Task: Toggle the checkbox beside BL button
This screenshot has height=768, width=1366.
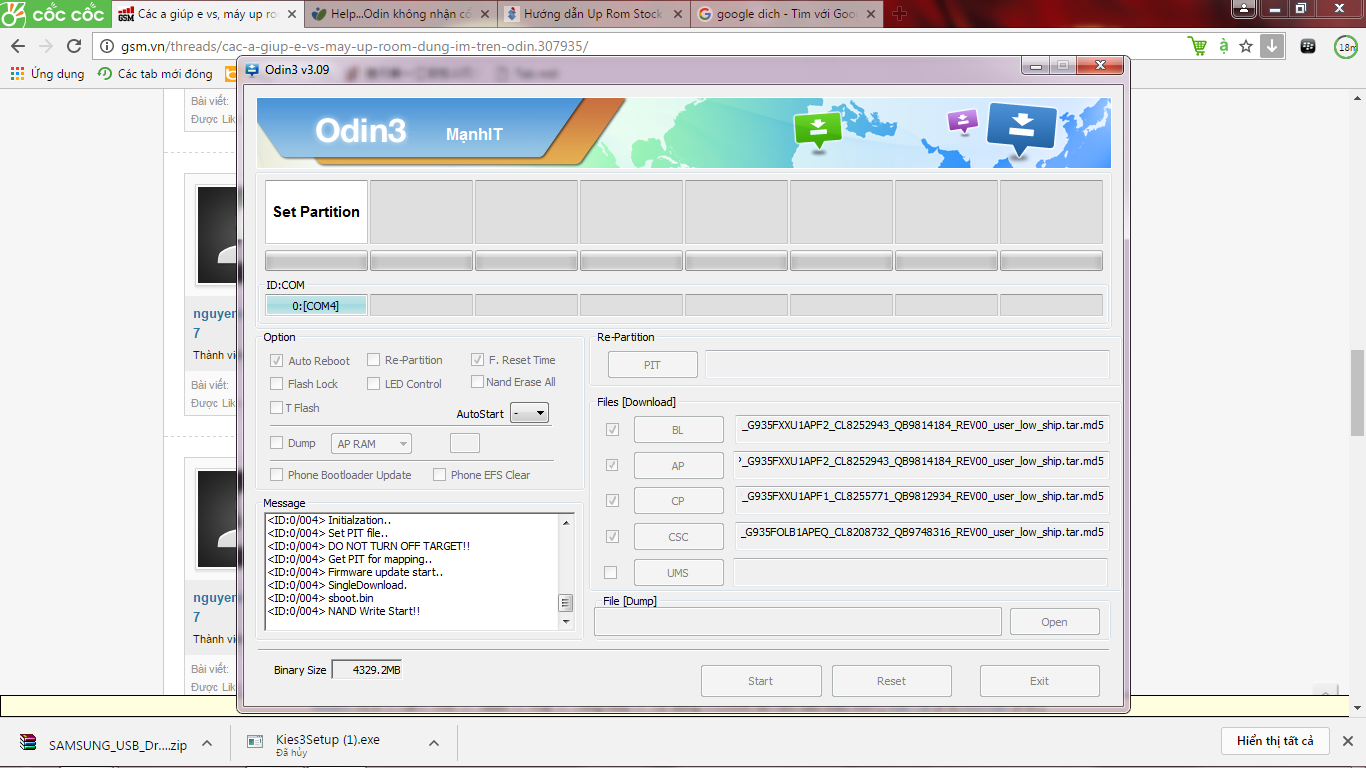Action: point(612,429)
